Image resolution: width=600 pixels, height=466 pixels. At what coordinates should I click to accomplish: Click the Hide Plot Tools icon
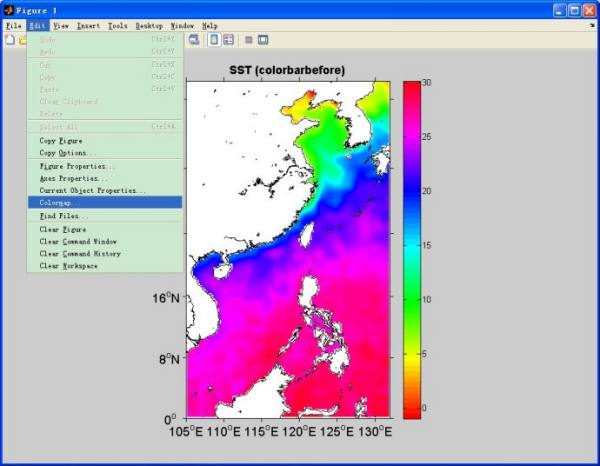tap(248, 40)
